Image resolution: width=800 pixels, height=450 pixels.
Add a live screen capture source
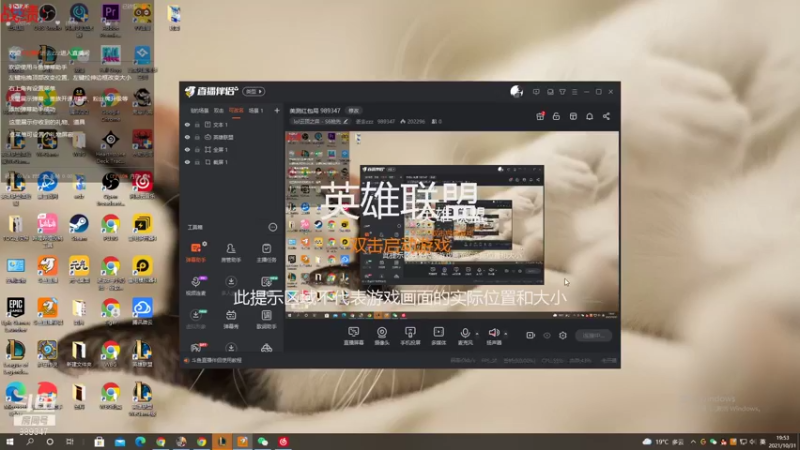(x=353, y=336)
